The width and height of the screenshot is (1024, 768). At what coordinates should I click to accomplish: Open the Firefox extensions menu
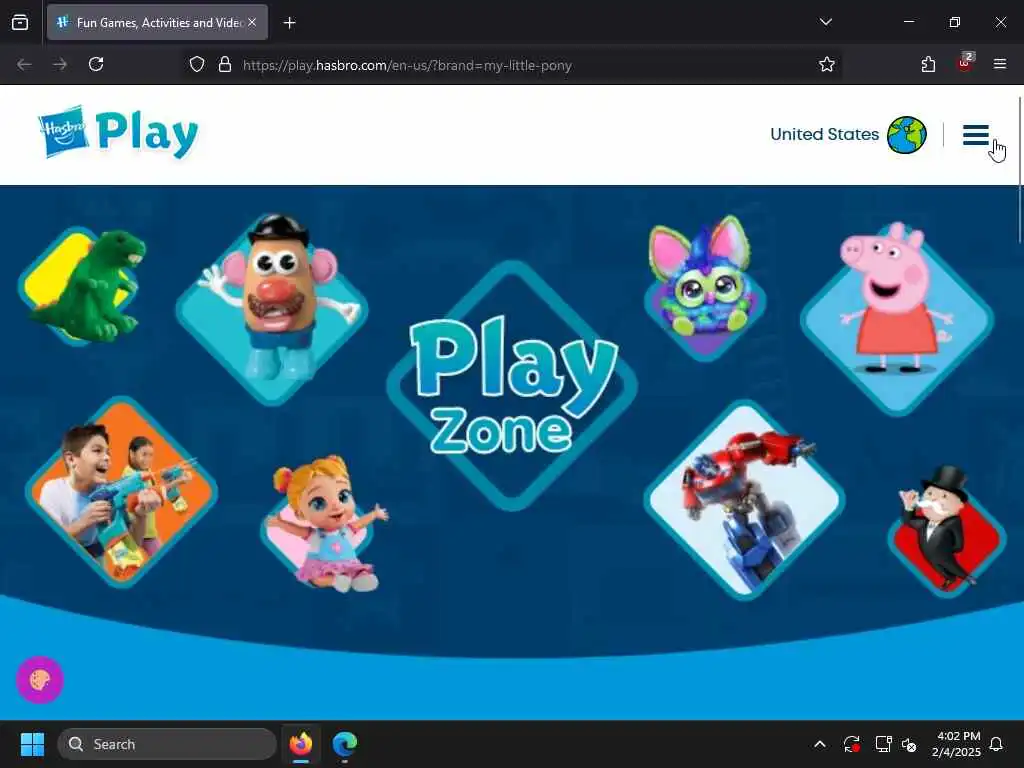click(928, 64)
